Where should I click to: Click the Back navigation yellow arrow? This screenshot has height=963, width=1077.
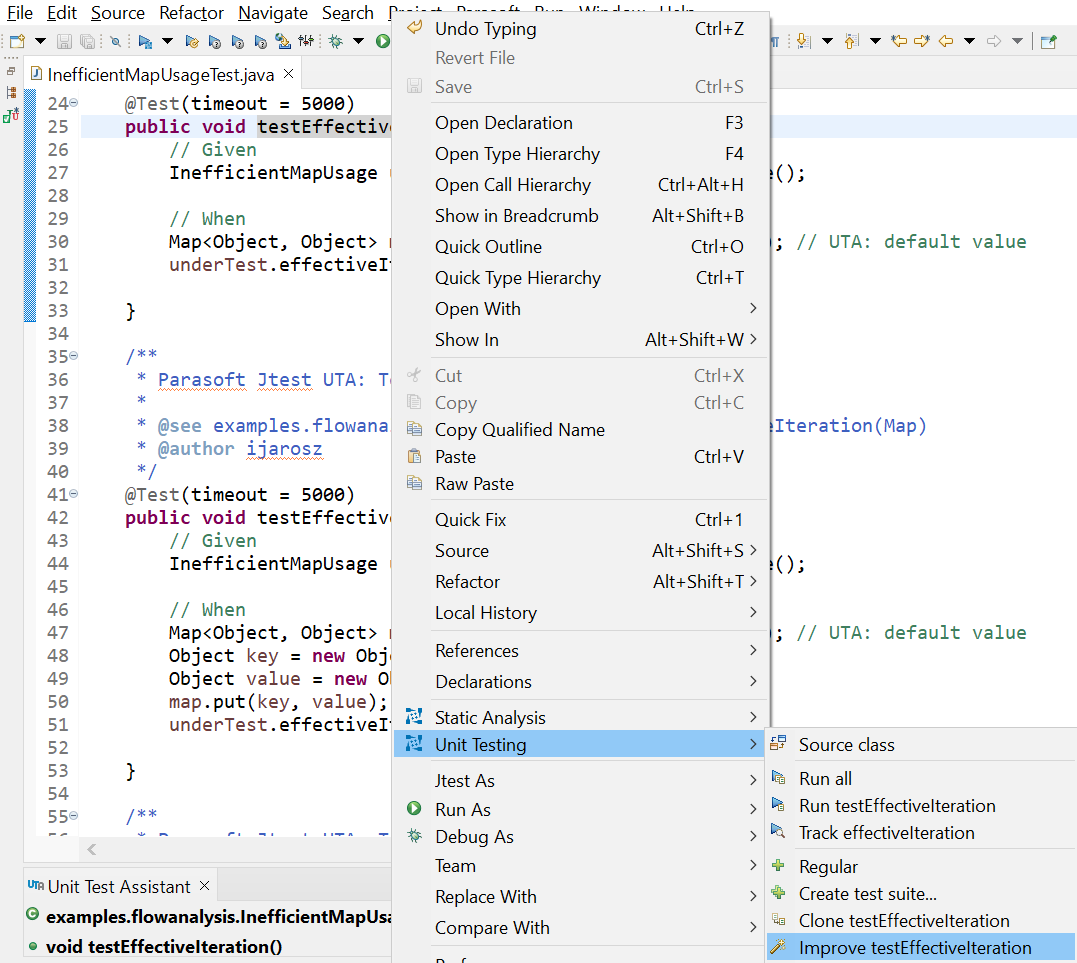(946, 41)
